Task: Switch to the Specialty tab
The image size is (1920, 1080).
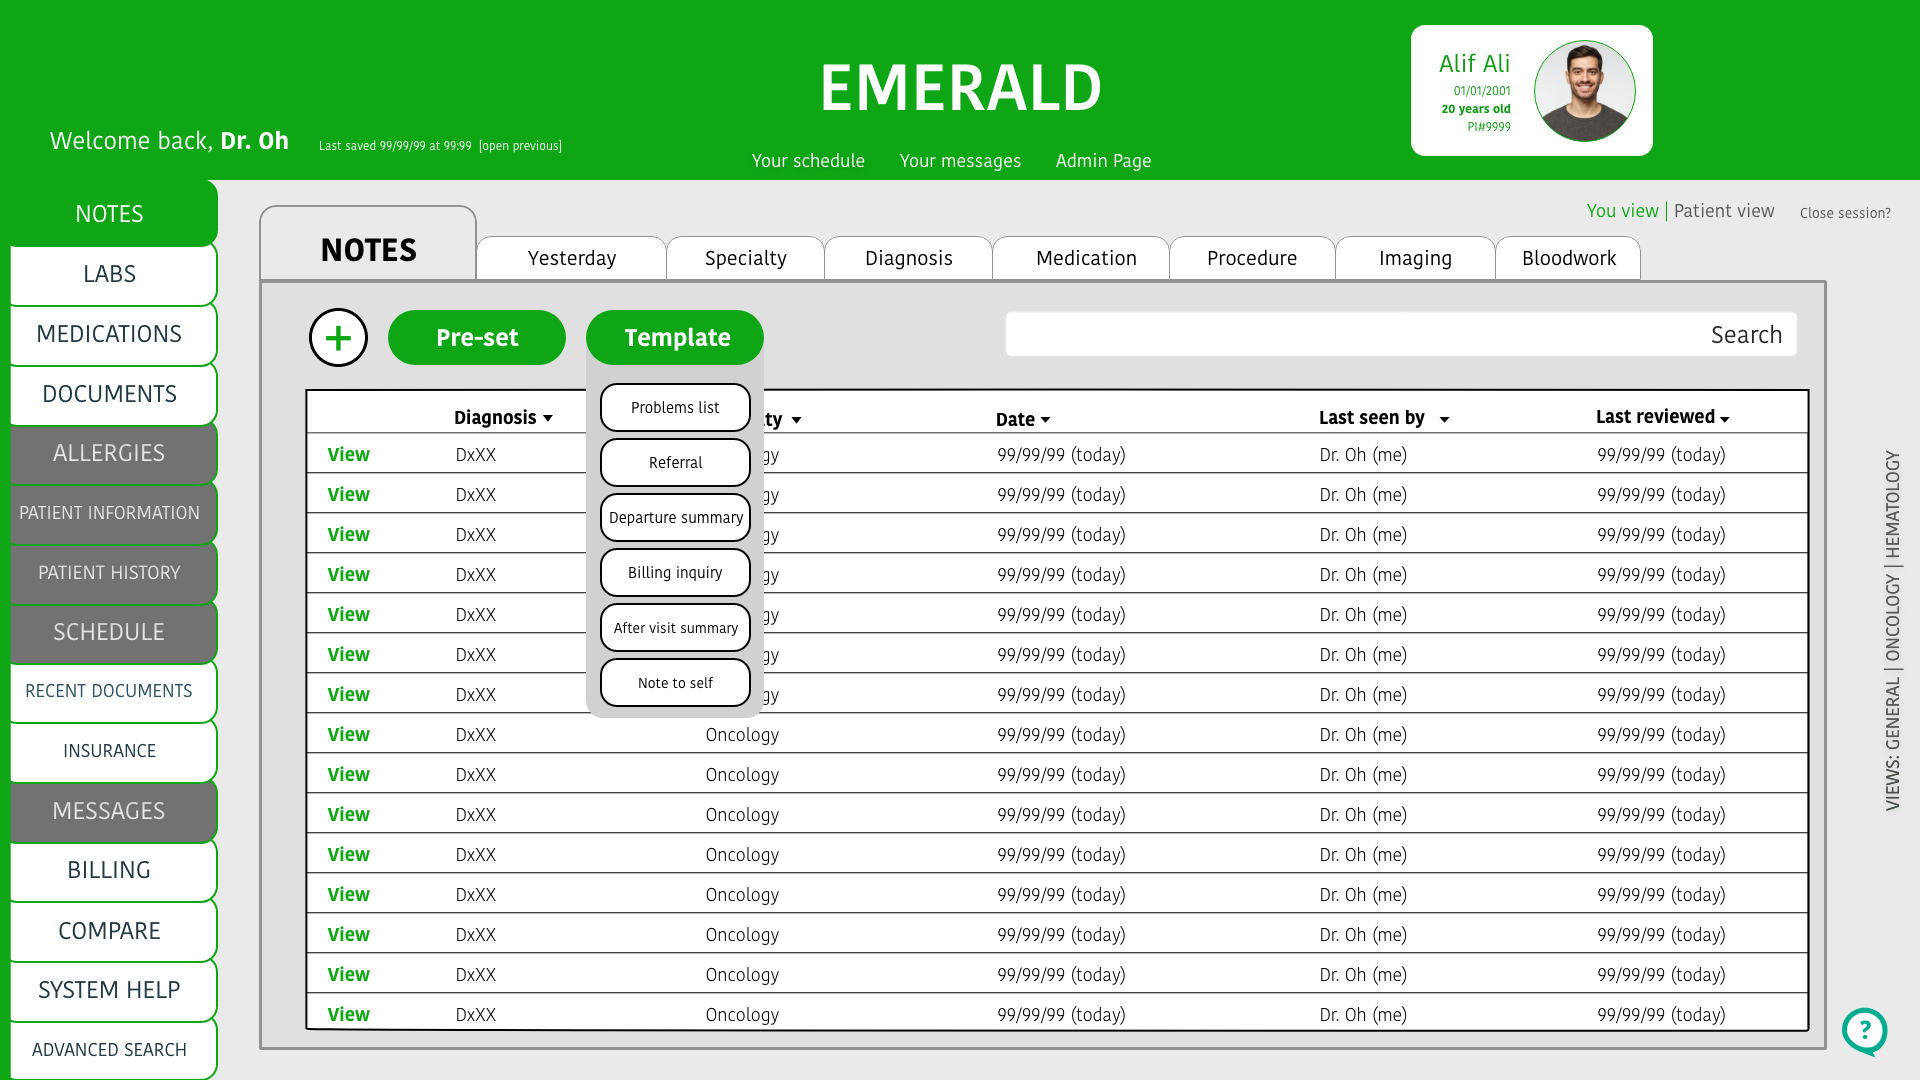Action: tap(746, 258)
